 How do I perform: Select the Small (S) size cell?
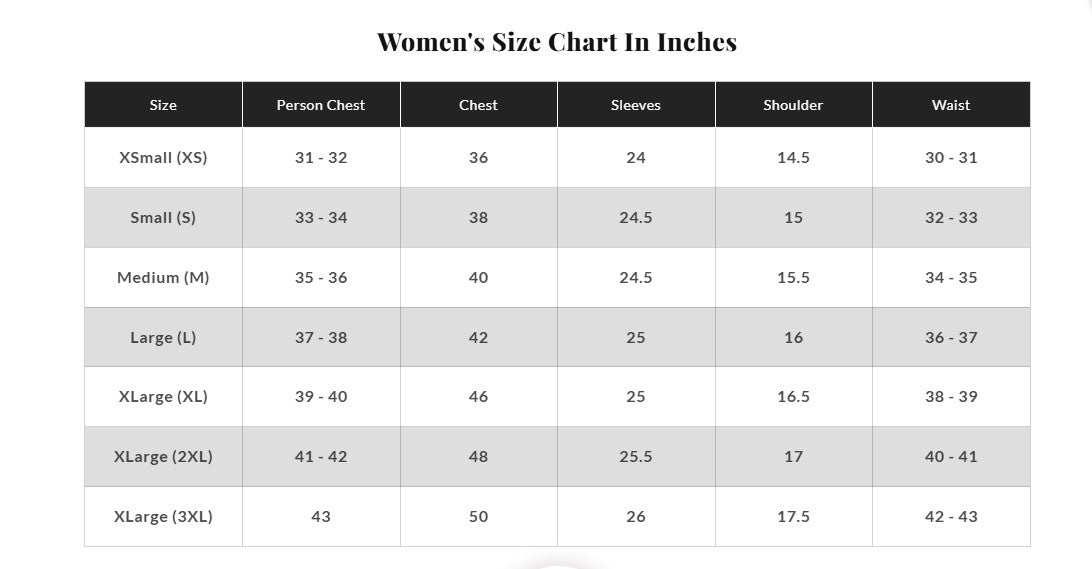point(163,217)
